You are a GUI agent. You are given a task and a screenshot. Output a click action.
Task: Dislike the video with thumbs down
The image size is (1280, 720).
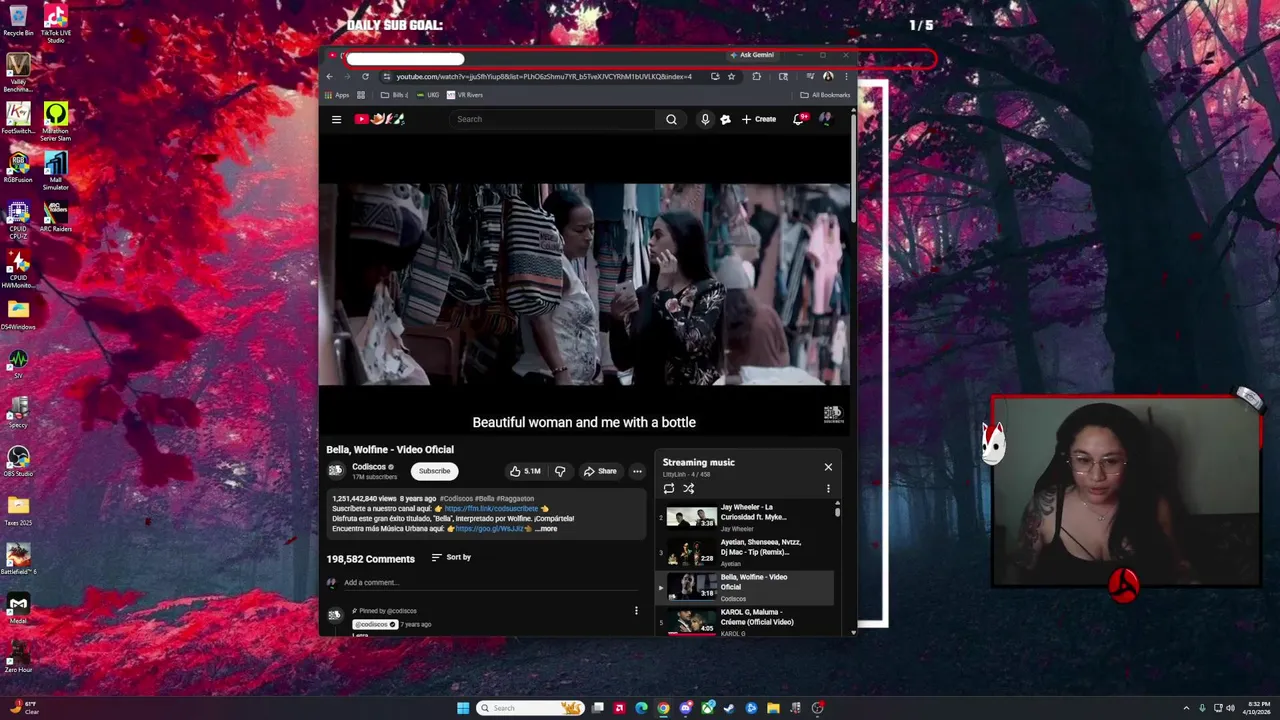click(560, 471)
